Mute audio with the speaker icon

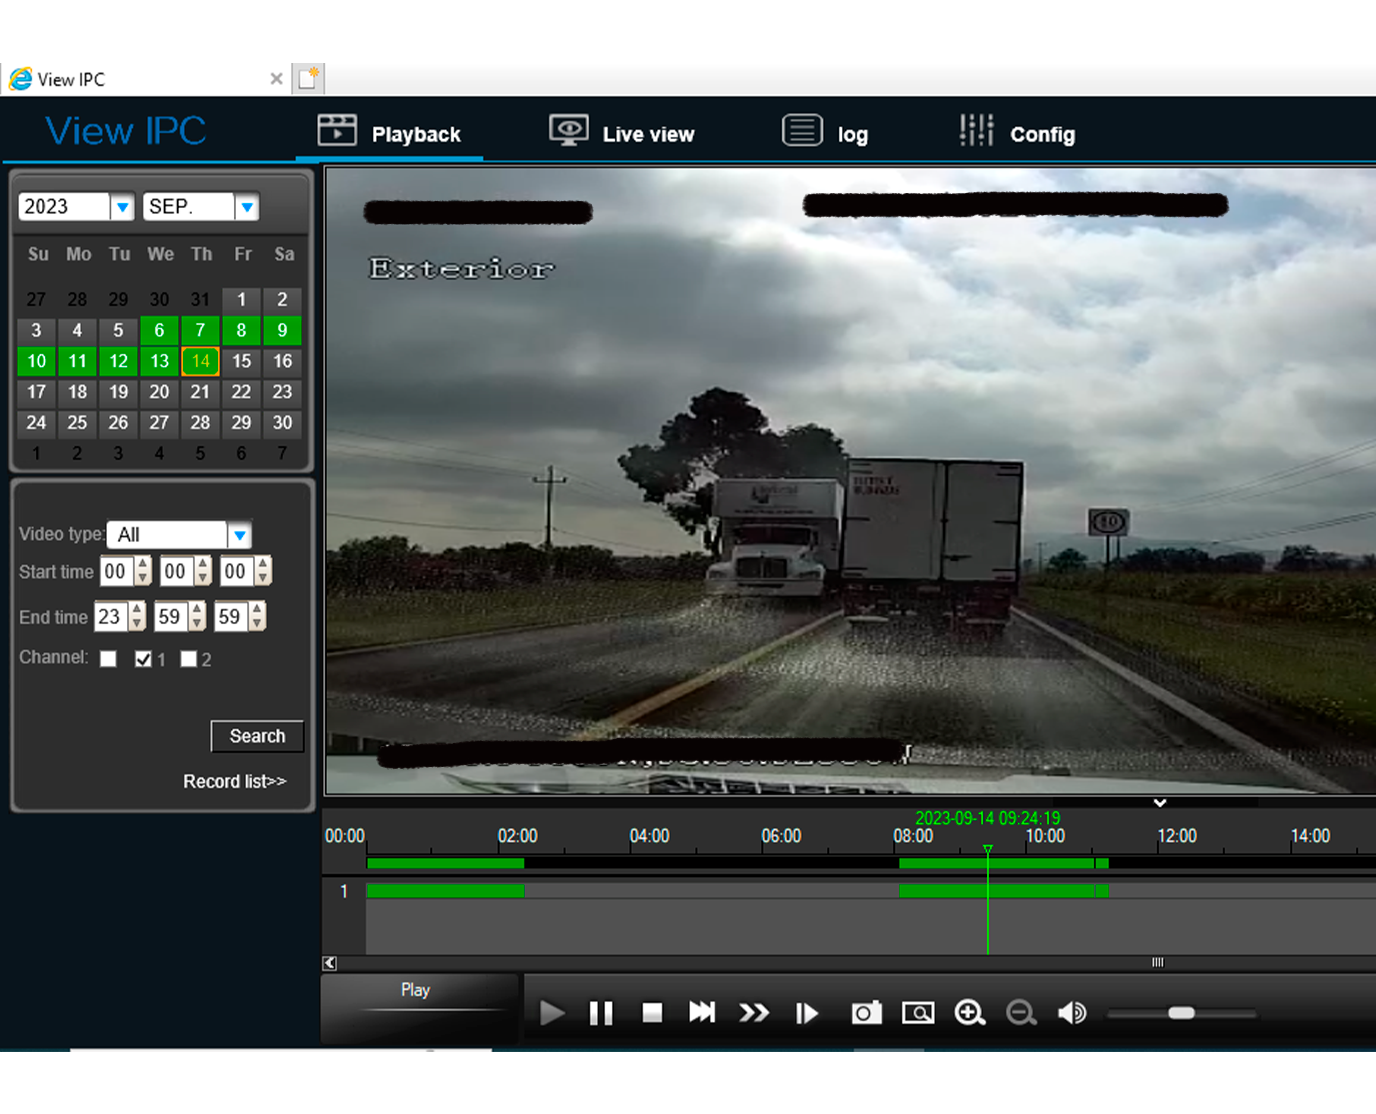(1072, 1013)
